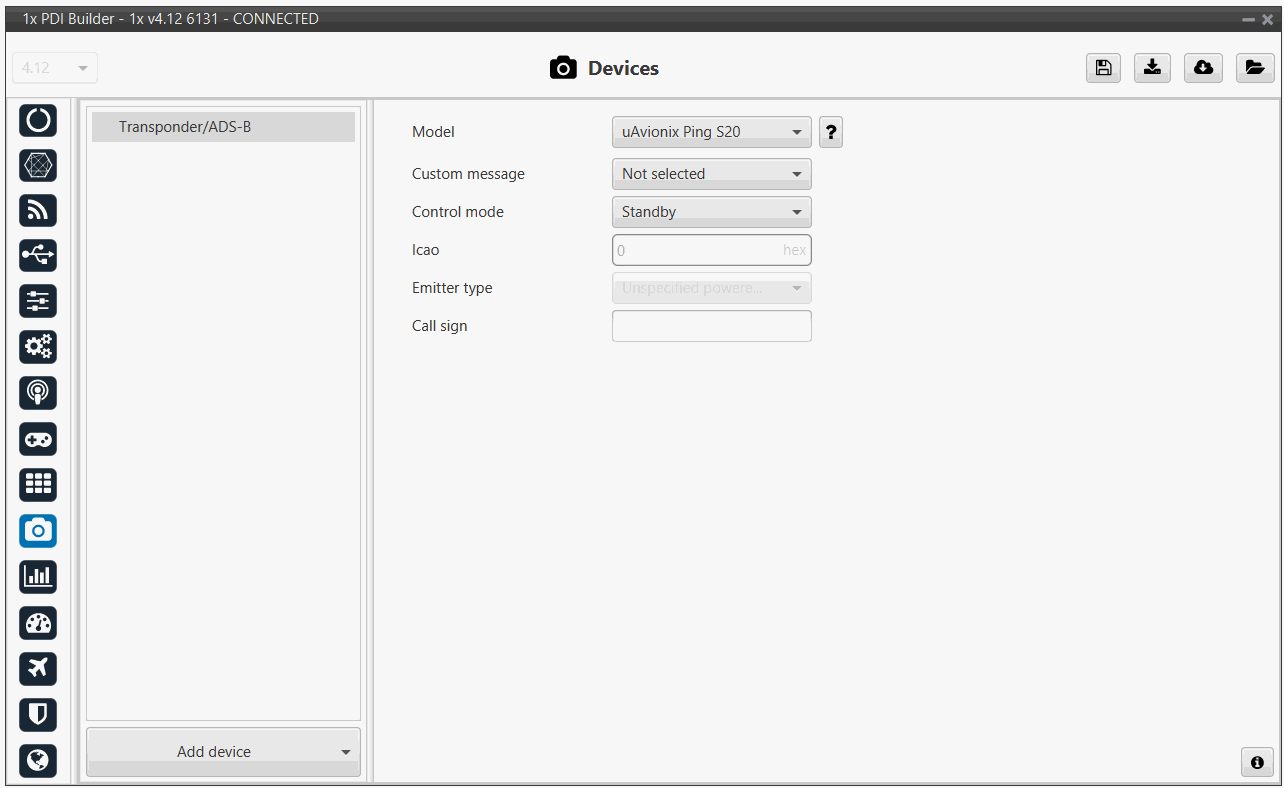Click the cloud download toolbar icon
This screenshot has width=1284, height=788.
pos(1203,68)
